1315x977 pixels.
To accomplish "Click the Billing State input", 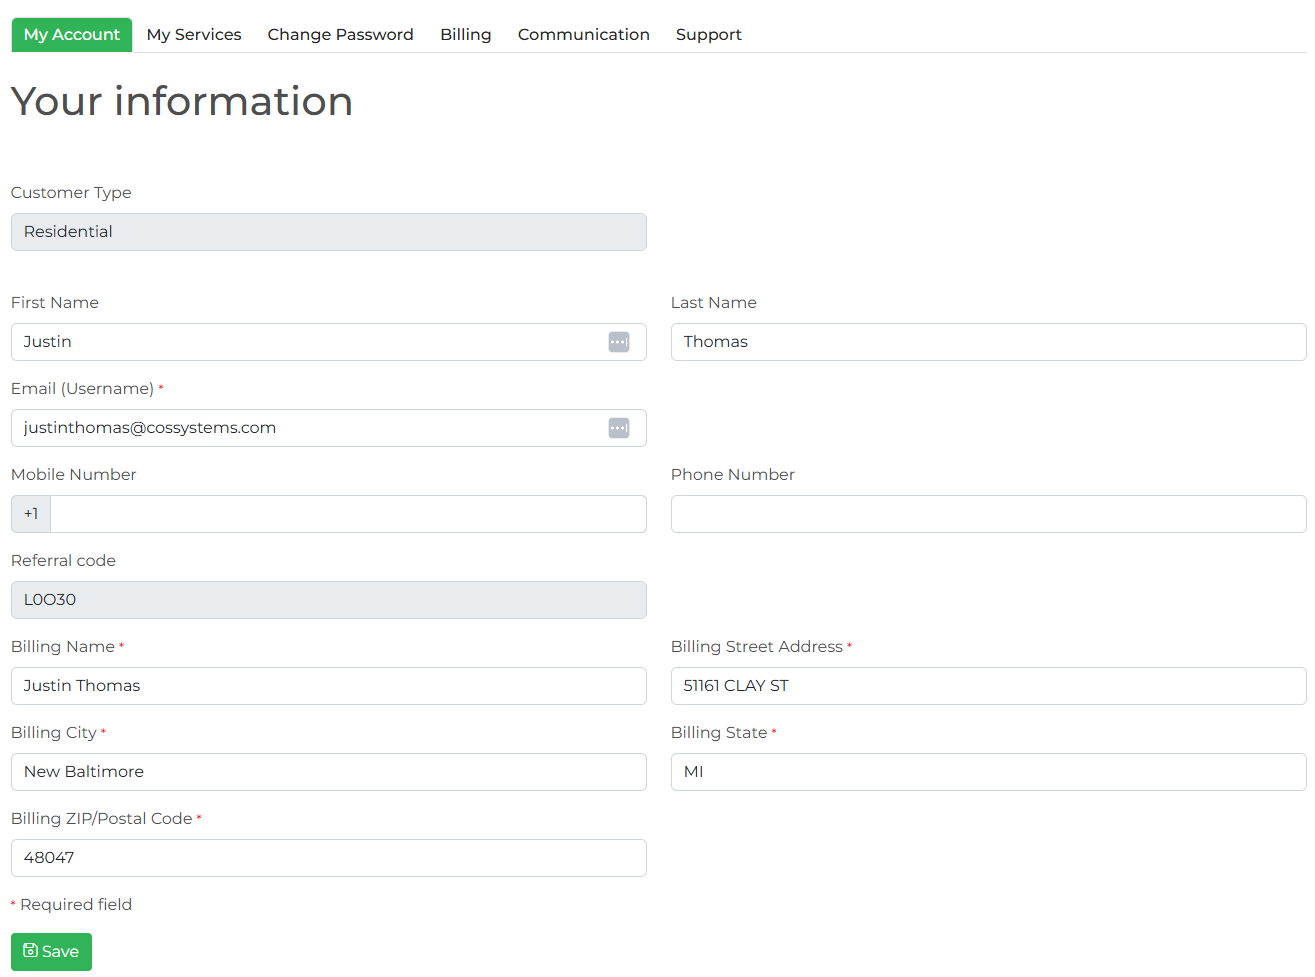I will tap(989, 772).
